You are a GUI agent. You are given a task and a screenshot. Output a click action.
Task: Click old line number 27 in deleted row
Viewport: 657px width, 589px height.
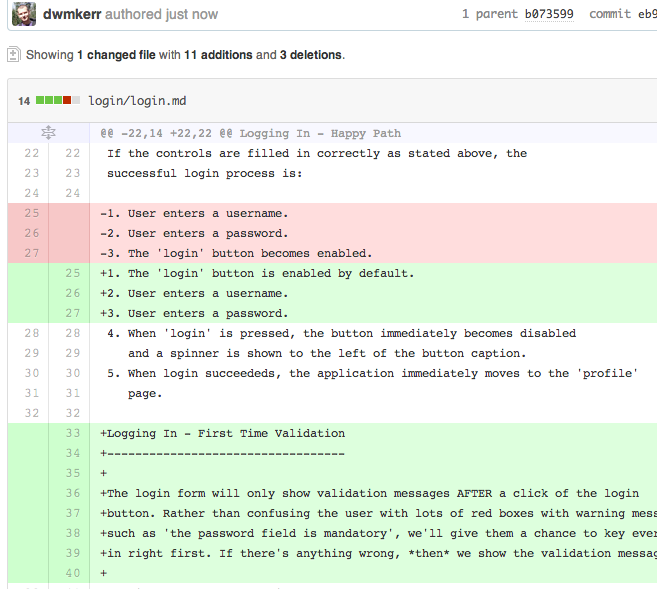tap(31, 253)
